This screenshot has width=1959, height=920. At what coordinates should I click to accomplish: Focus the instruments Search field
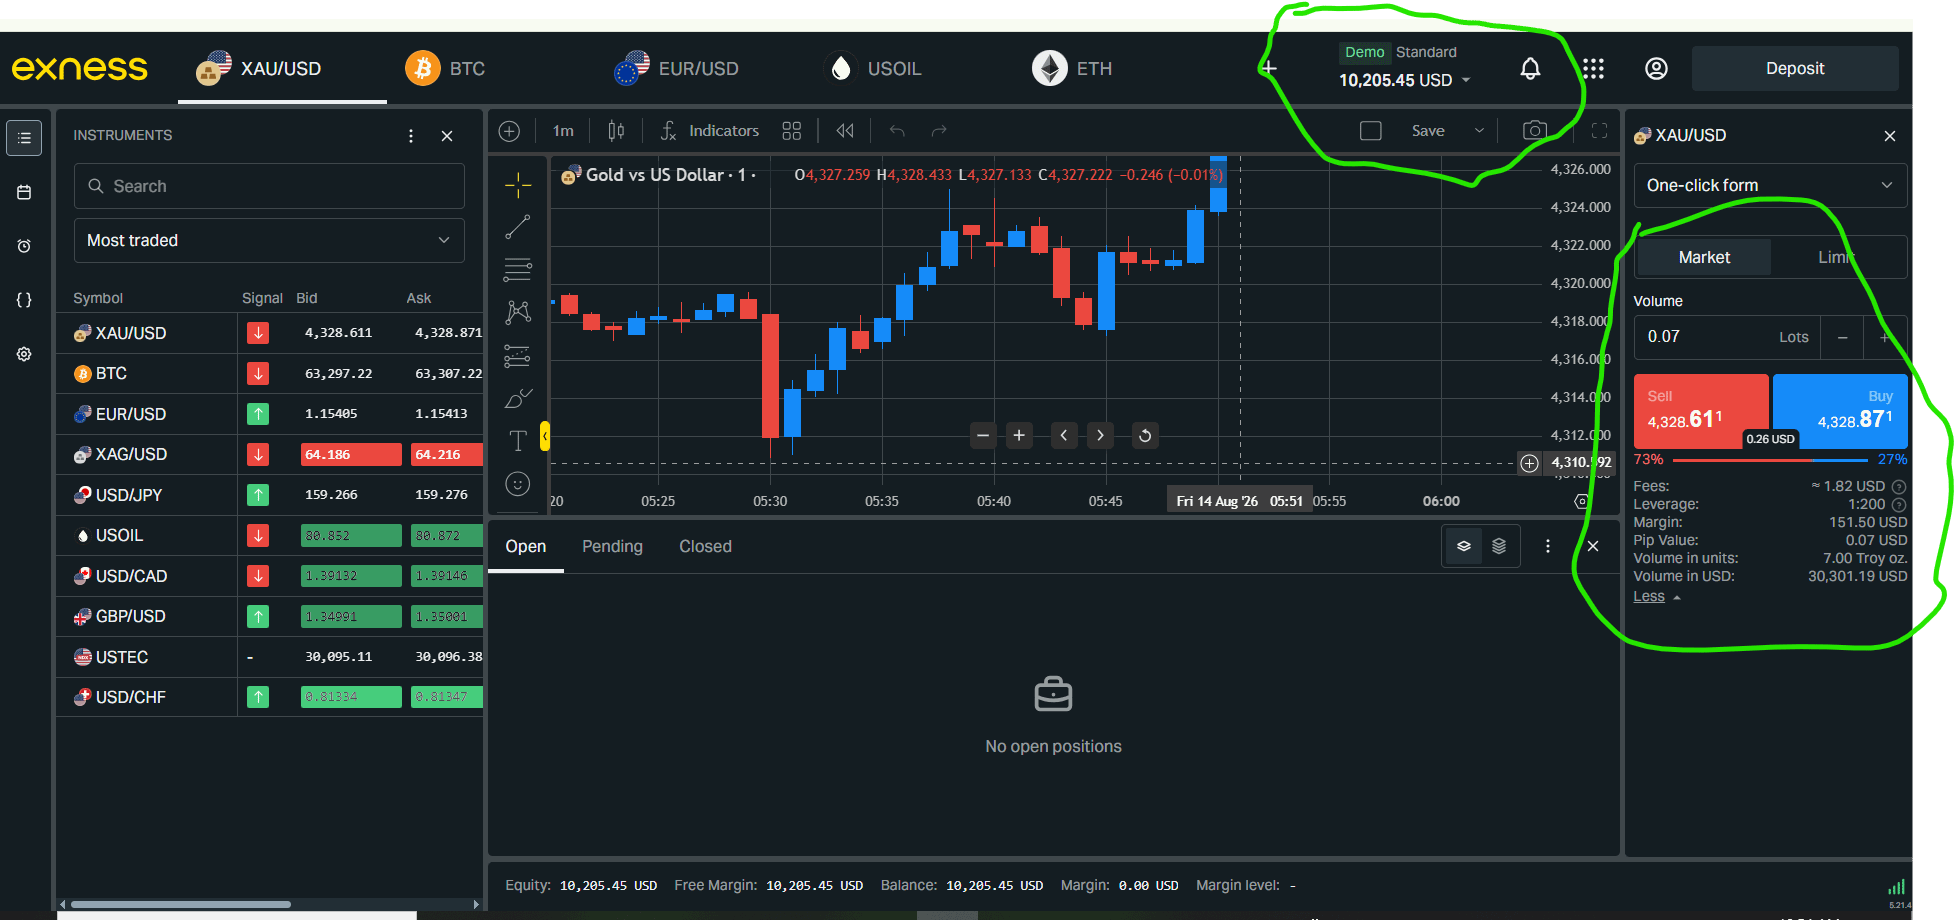click(269, 187)
